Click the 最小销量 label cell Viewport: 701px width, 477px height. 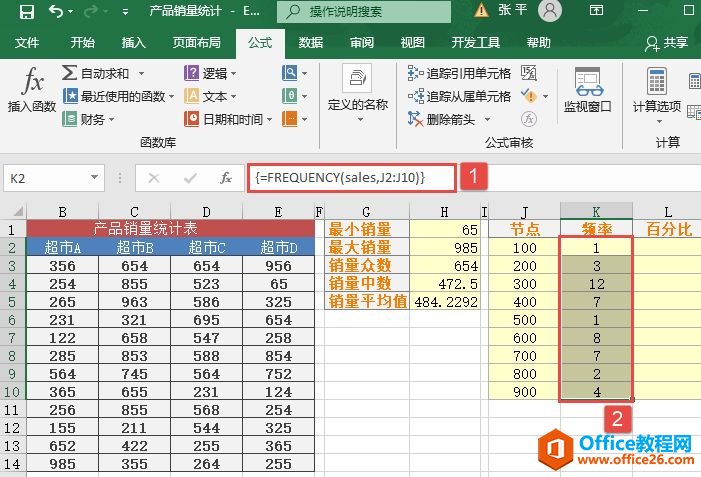click(367, 229)
